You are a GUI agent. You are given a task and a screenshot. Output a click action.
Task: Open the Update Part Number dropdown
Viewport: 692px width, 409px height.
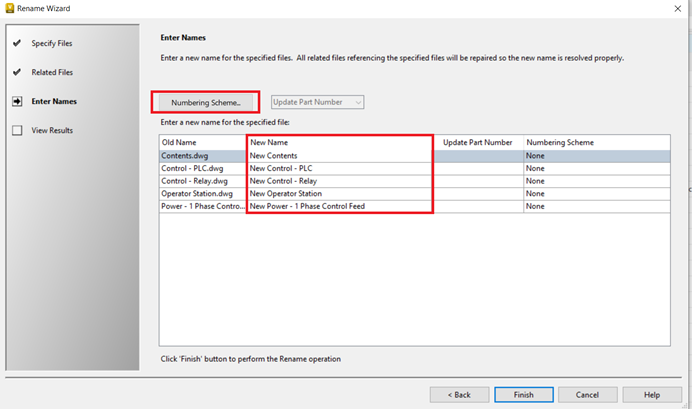317,102
